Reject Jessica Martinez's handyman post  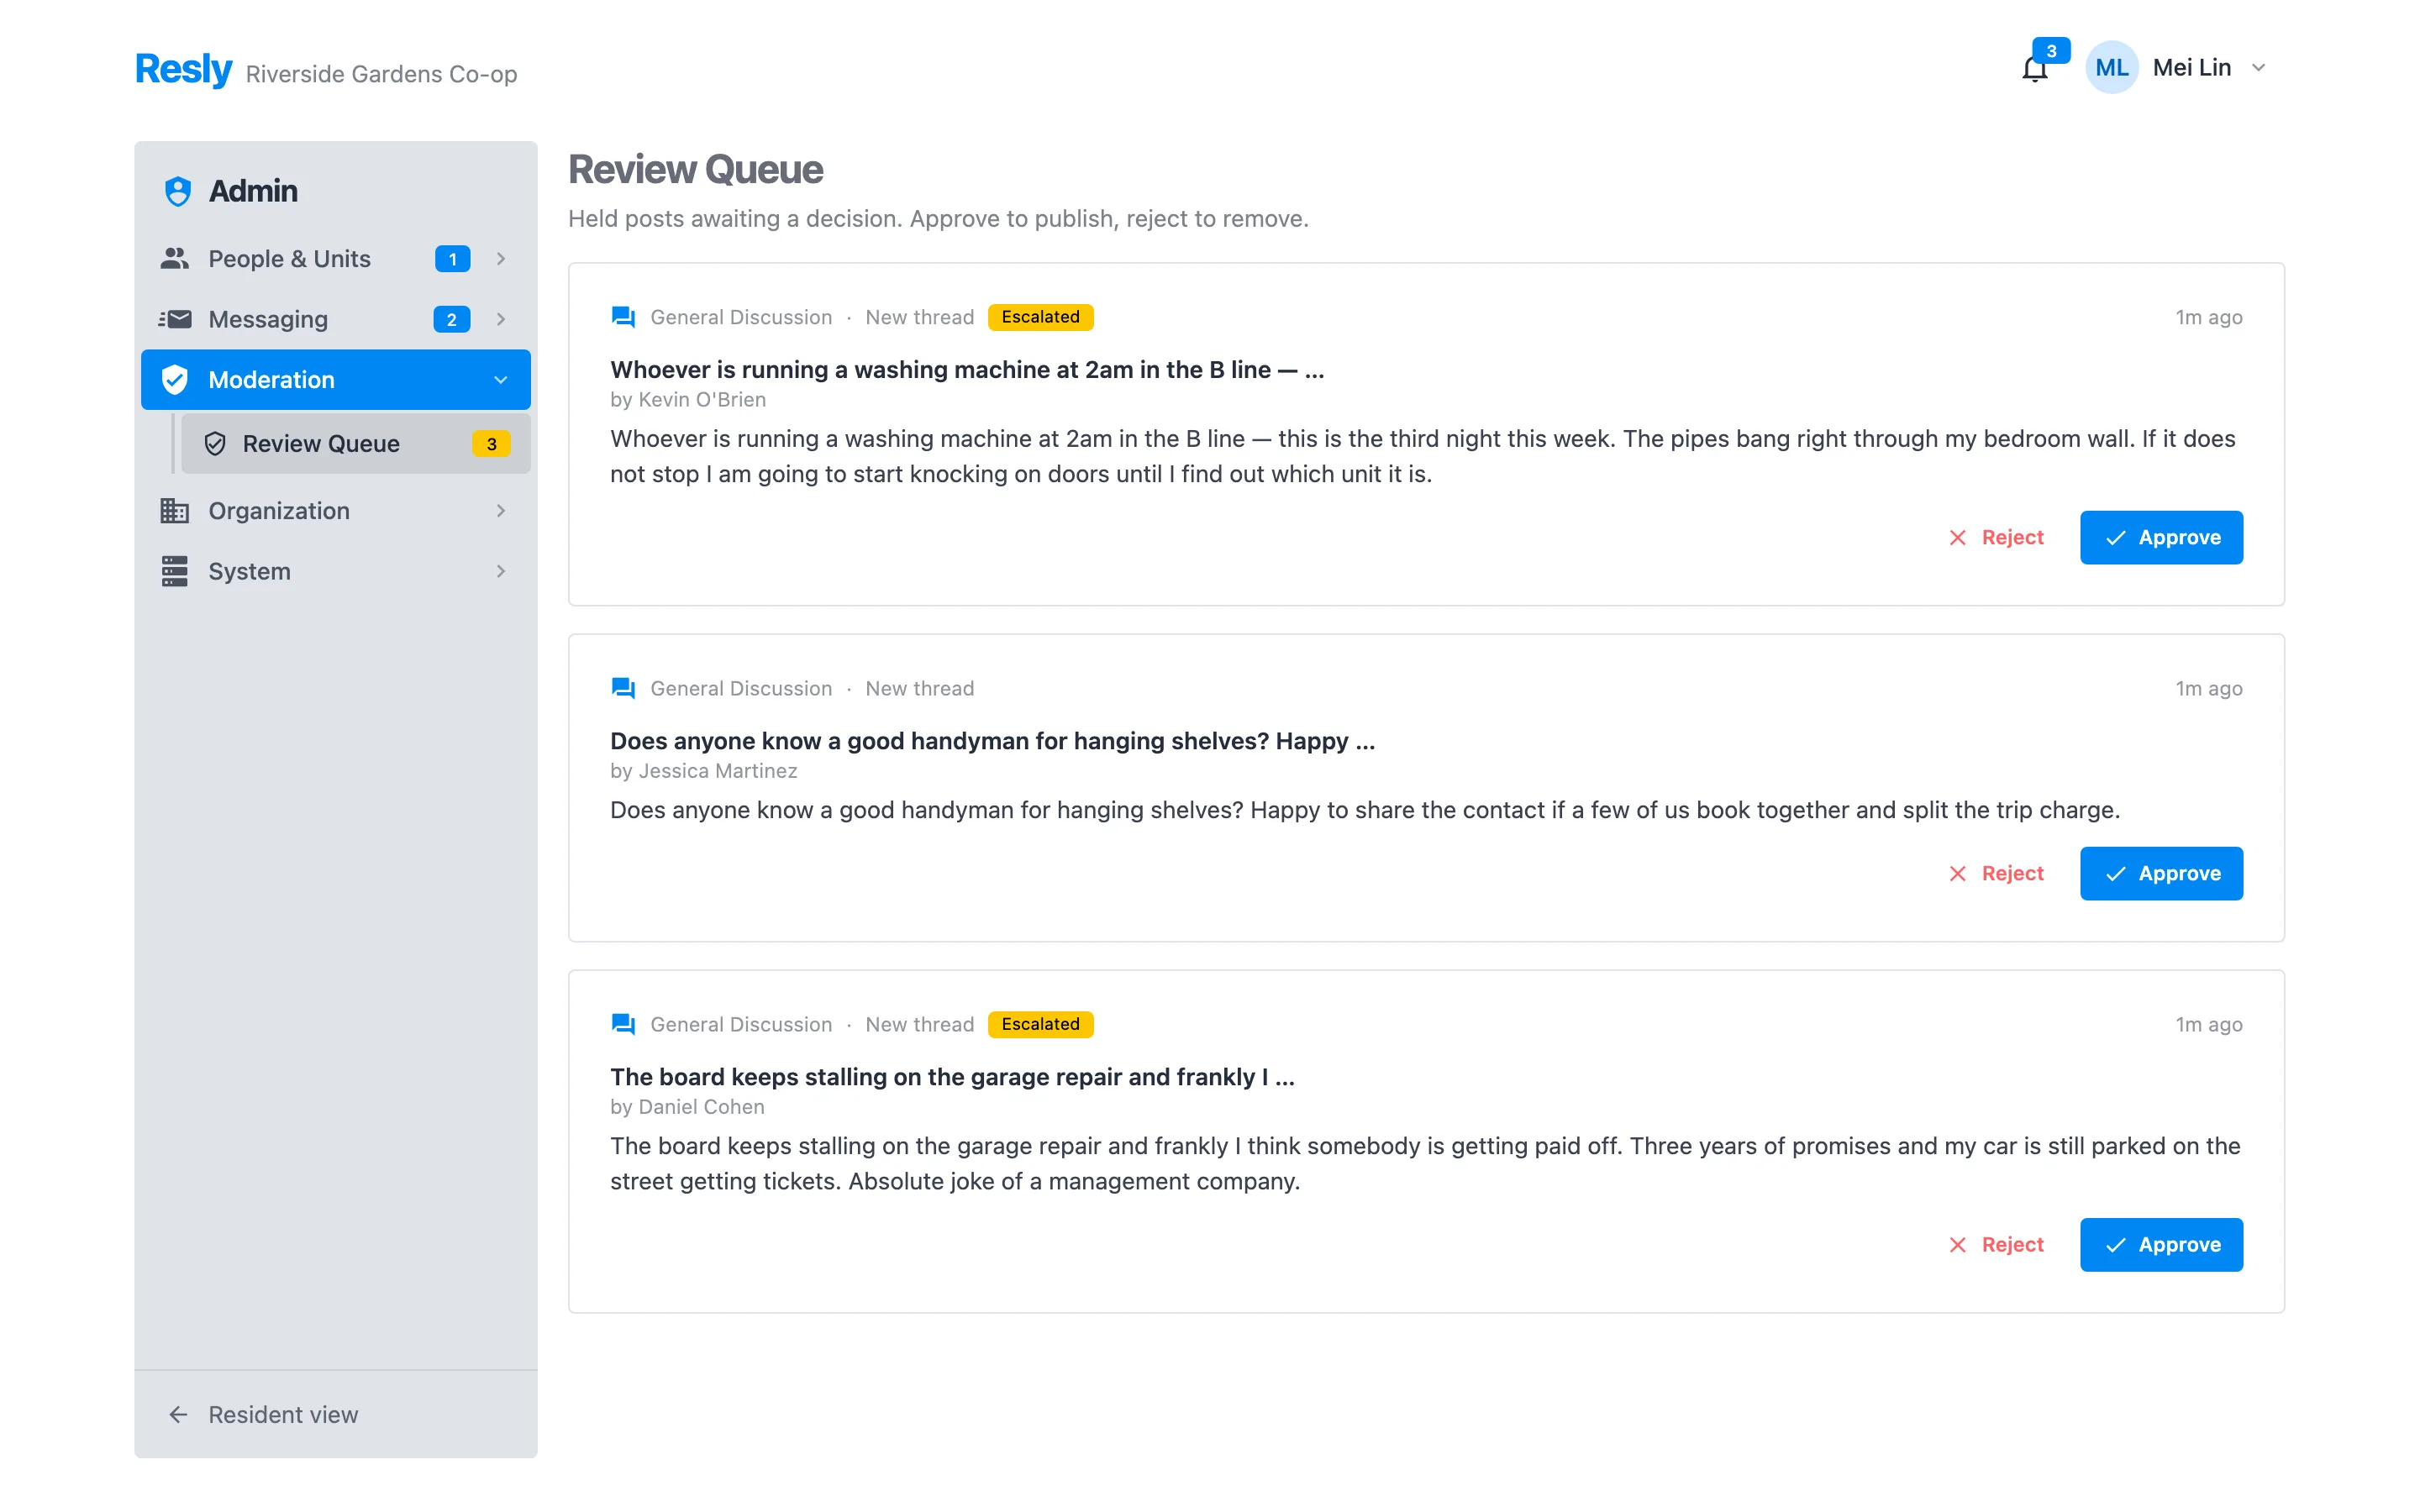(1996, 874)
